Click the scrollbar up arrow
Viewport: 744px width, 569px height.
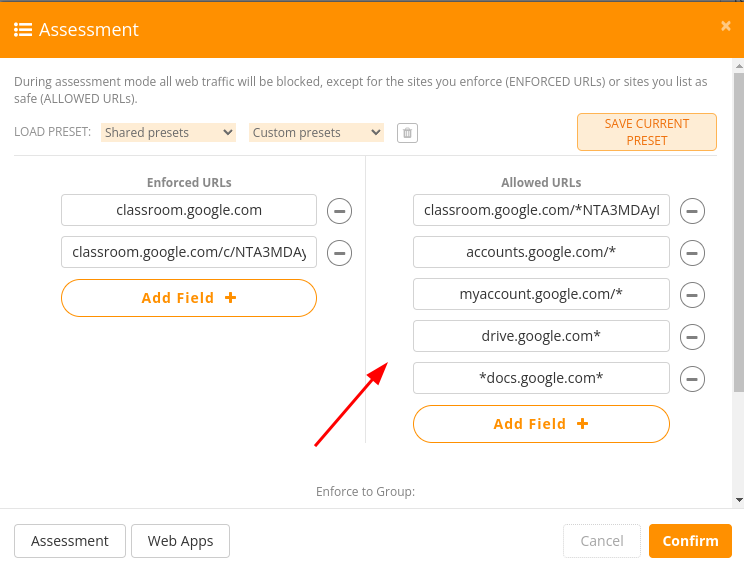pyautogui.click(x=739, y=66)
